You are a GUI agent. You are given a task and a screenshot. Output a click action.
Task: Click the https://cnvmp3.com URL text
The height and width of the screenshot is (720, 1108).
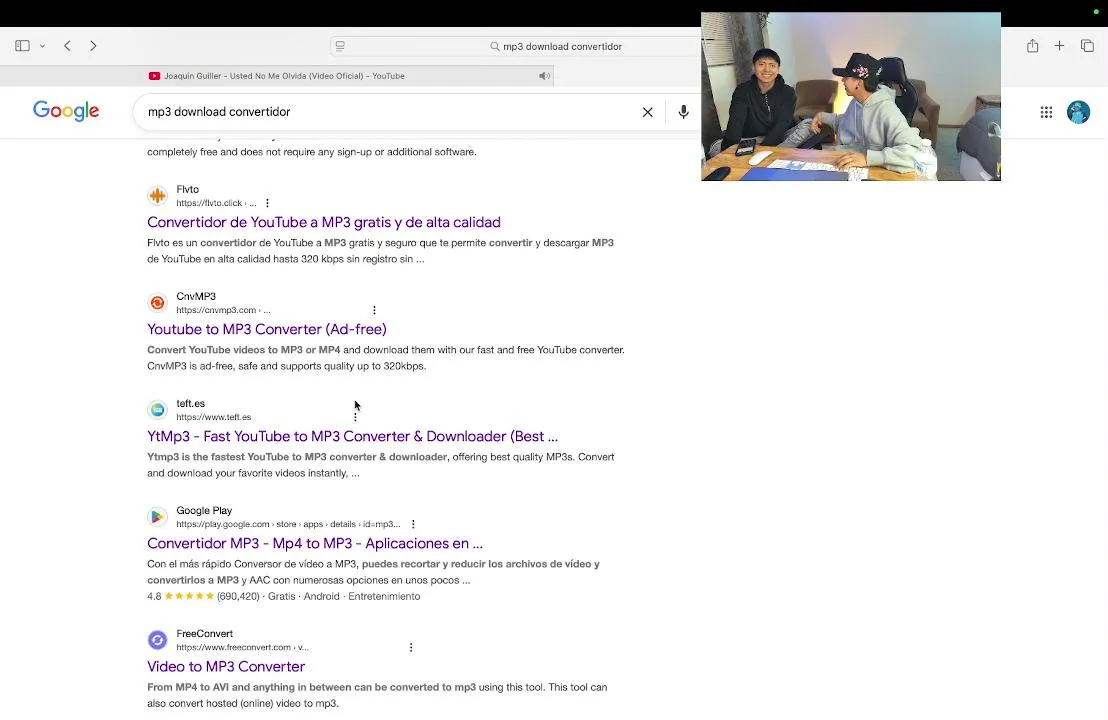click(x=223, y=310)
